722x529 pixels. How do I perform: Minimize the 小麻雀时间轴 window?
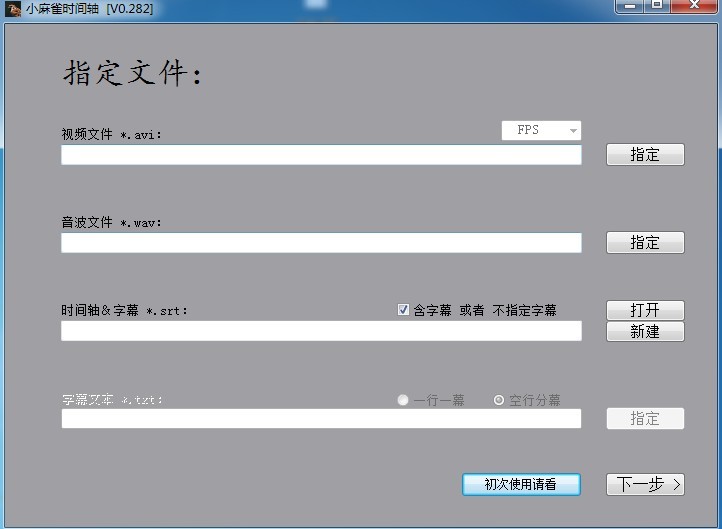tap(630, 6)
